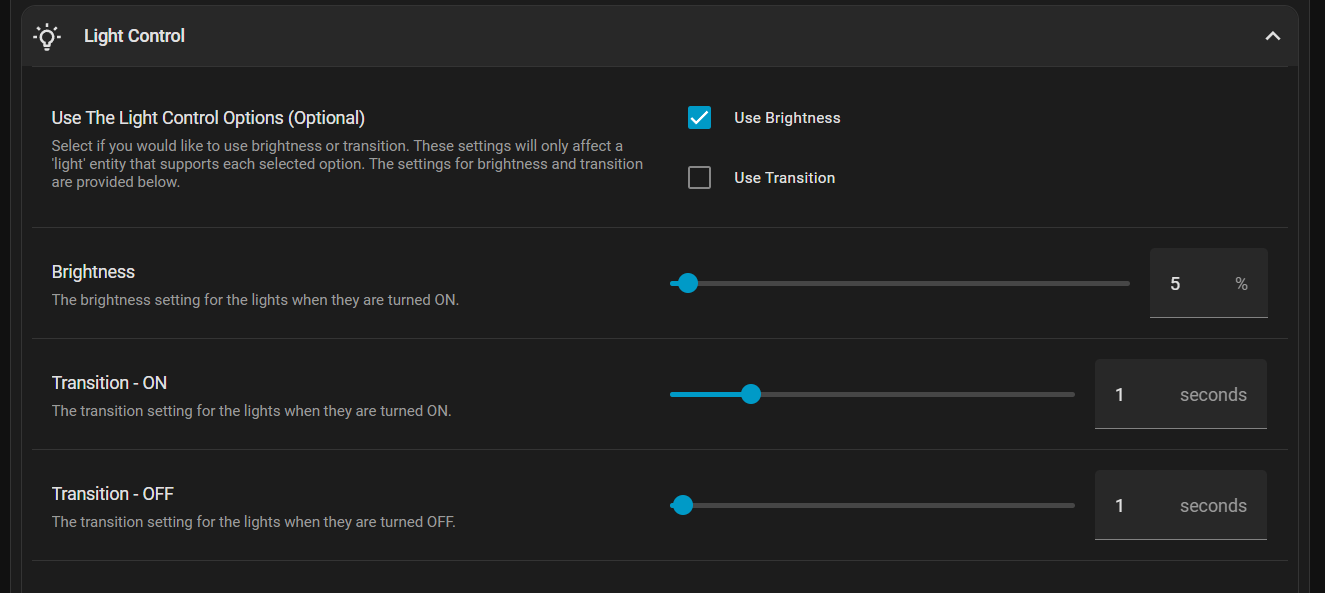Collapse the Light Control section chevron

click(1272, 36)
